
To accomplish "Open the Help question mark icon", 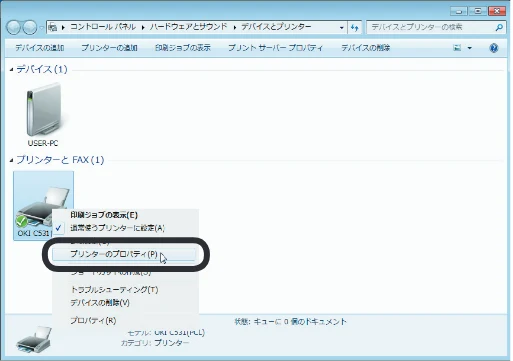I will coord(494,48).
